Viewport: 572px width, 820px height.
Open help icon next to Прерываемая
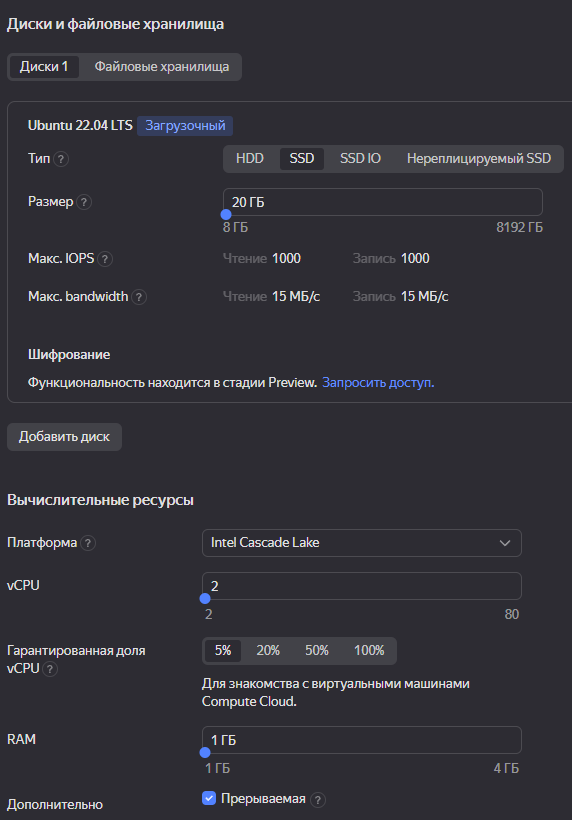(x=318, y=800)
